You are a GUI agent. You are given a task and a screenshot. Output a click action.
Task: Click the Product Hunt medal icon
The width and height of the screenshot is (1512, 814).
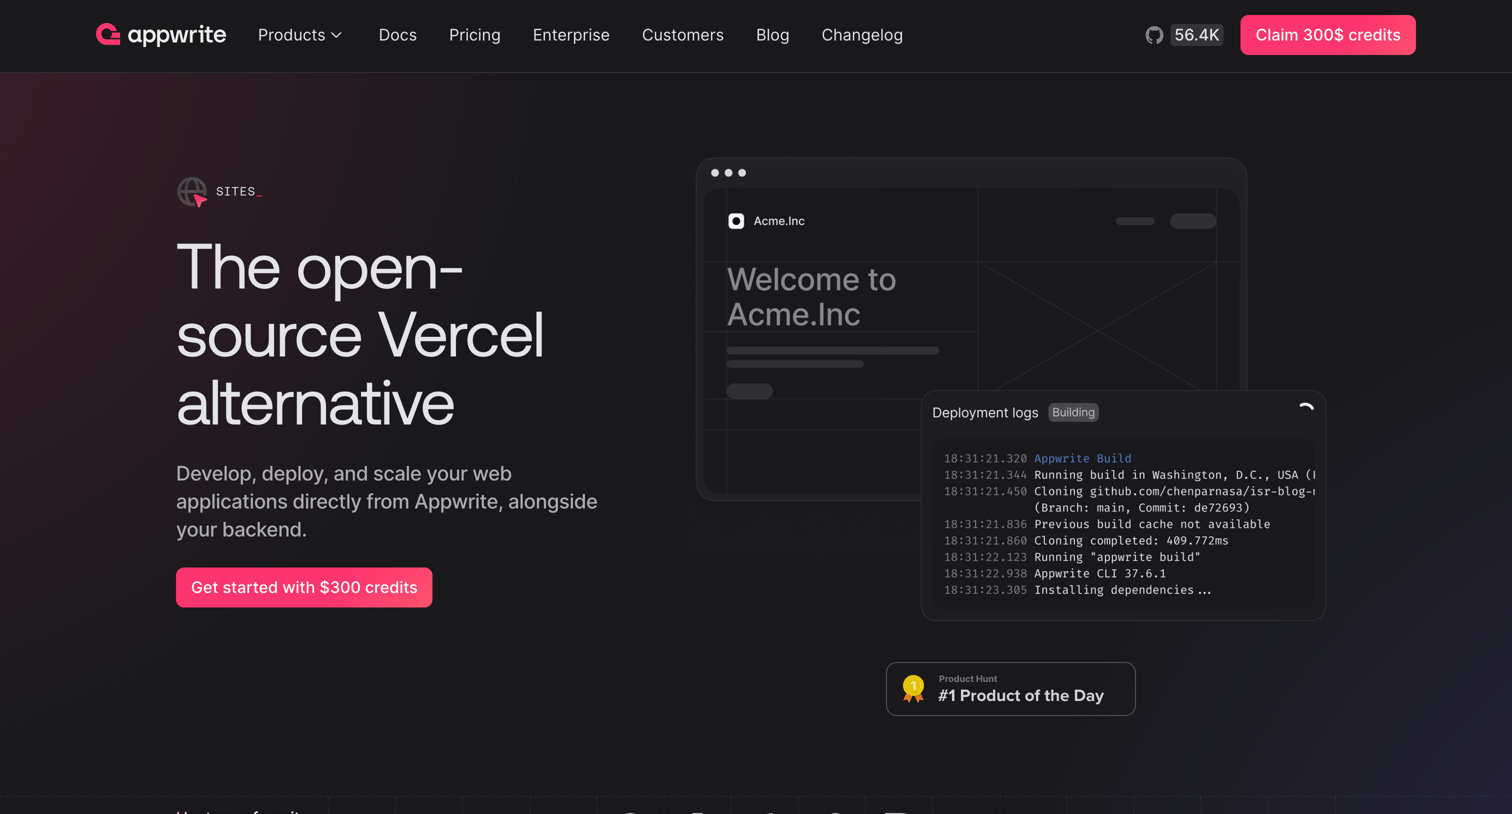click(913, 689)
